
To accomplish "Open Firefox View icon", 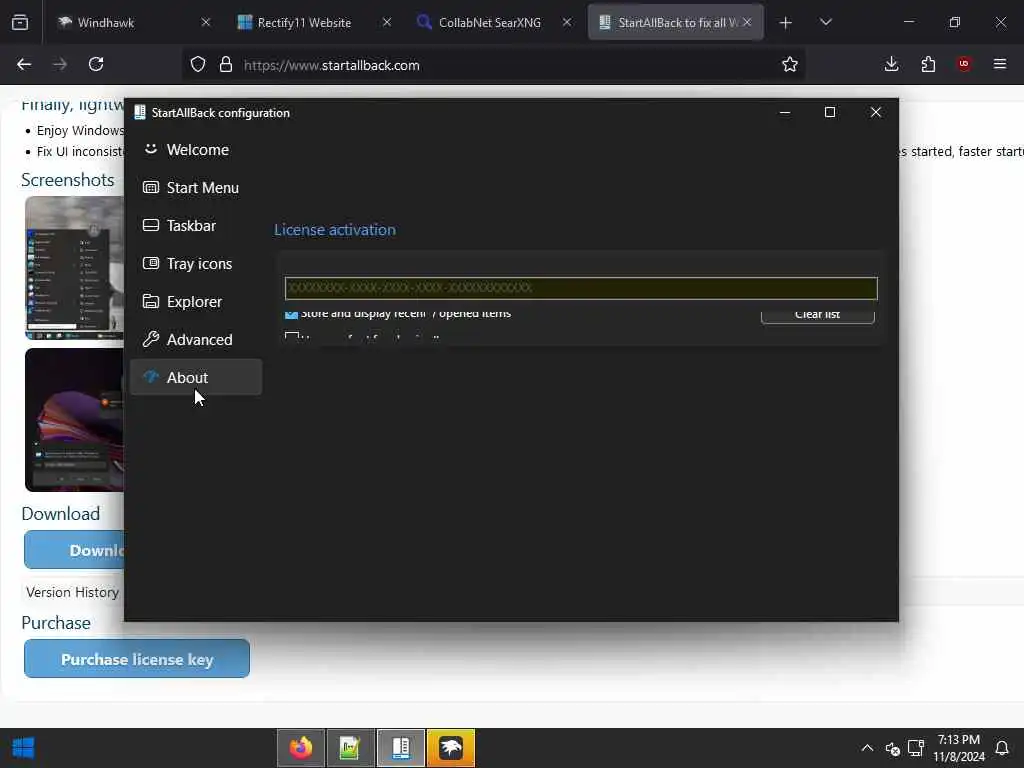I will 20,22.
